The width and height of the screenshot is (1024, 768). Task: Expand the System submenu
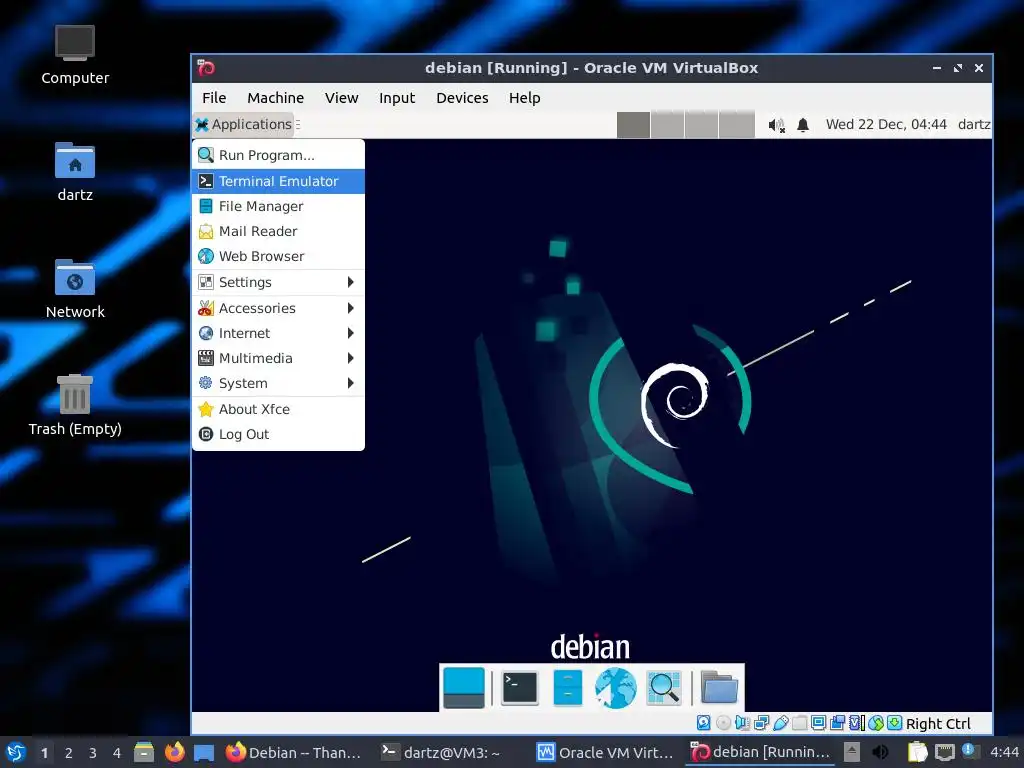[278, 383]
